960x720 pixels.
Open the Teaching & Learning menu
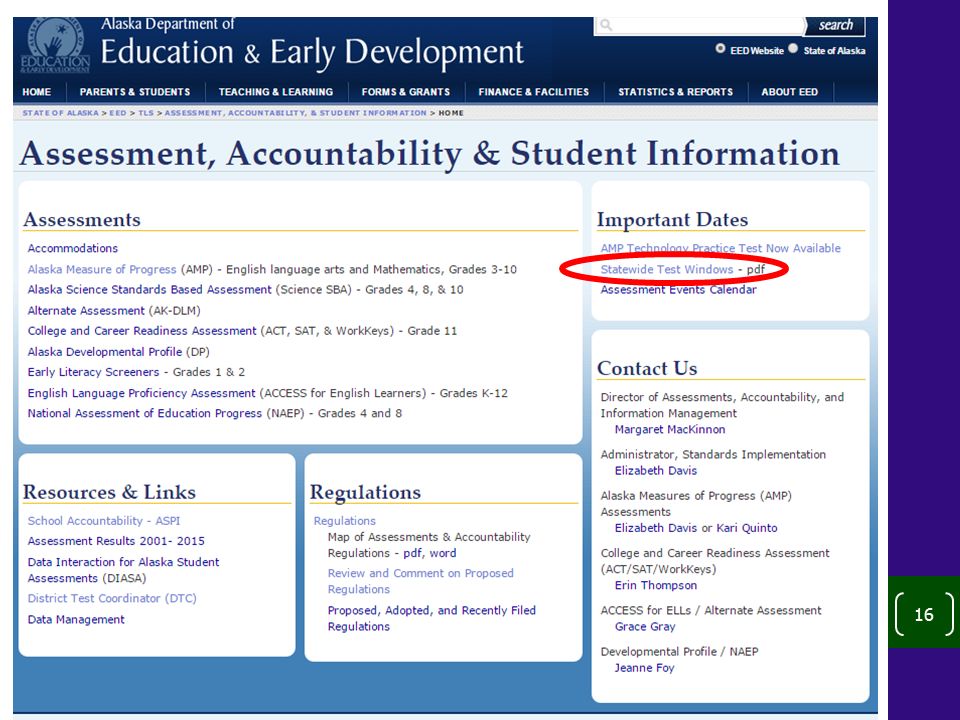point(276,92)
